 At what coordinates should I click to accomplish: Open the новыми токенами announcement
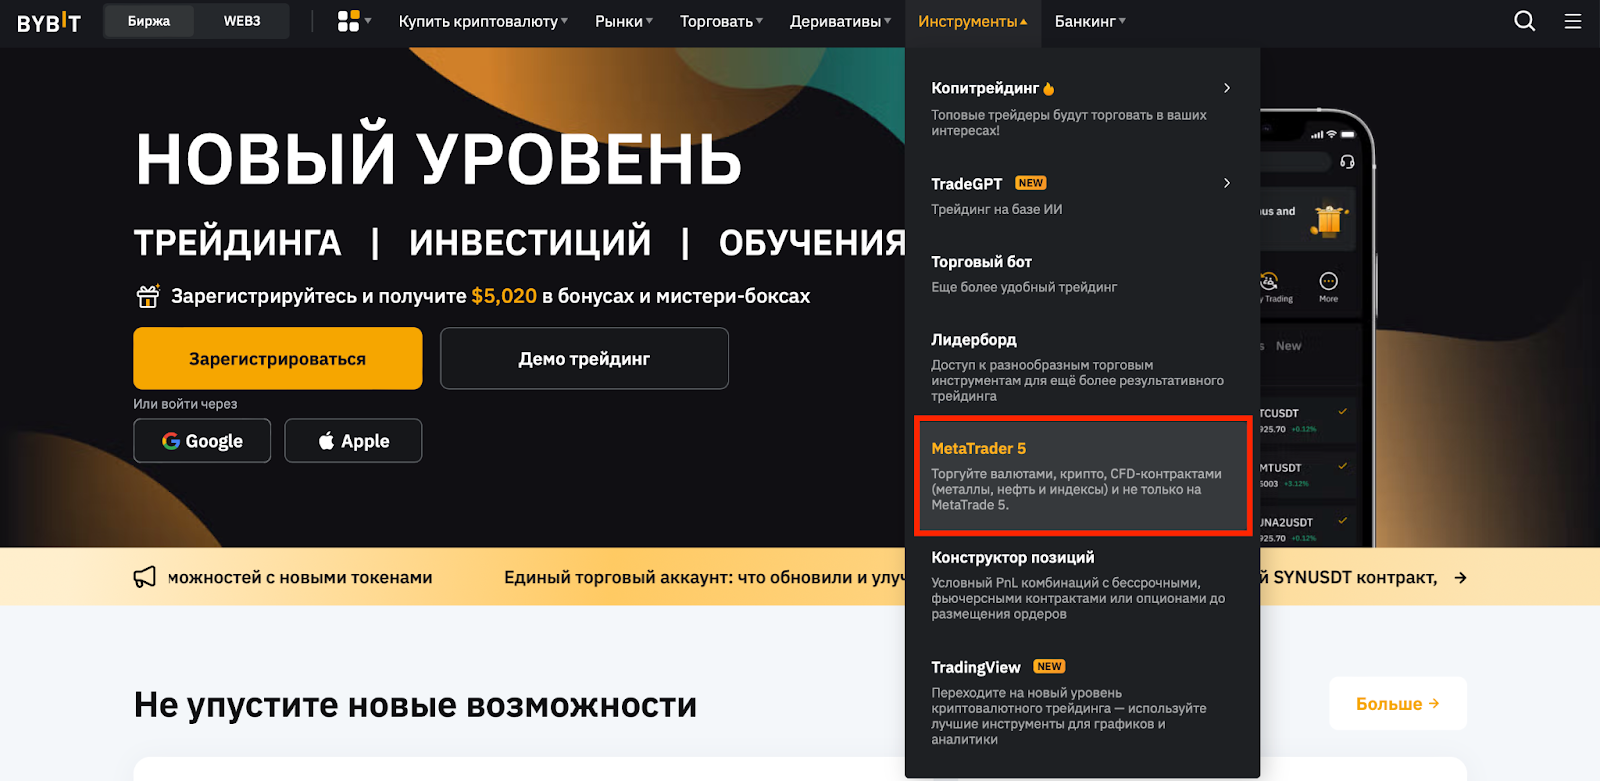click(x=300, y=577)
